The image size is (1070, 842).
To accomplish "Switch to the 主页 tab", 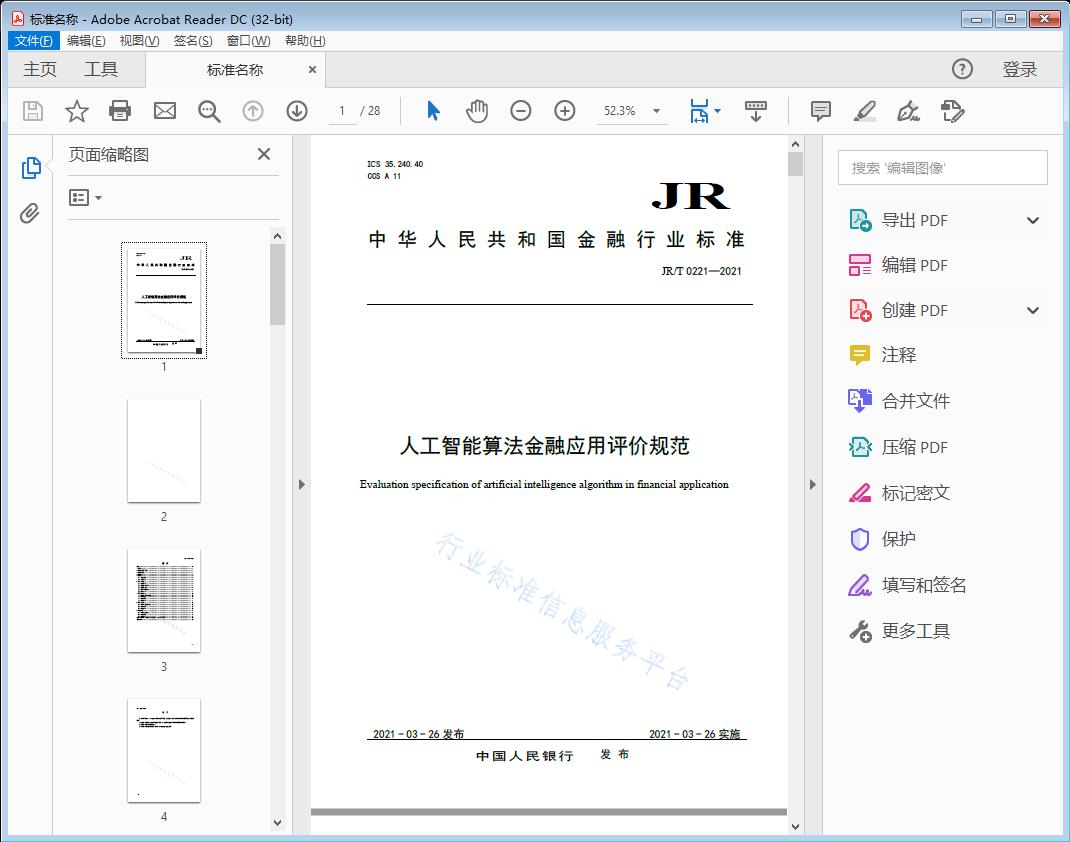I will (40, 69).
